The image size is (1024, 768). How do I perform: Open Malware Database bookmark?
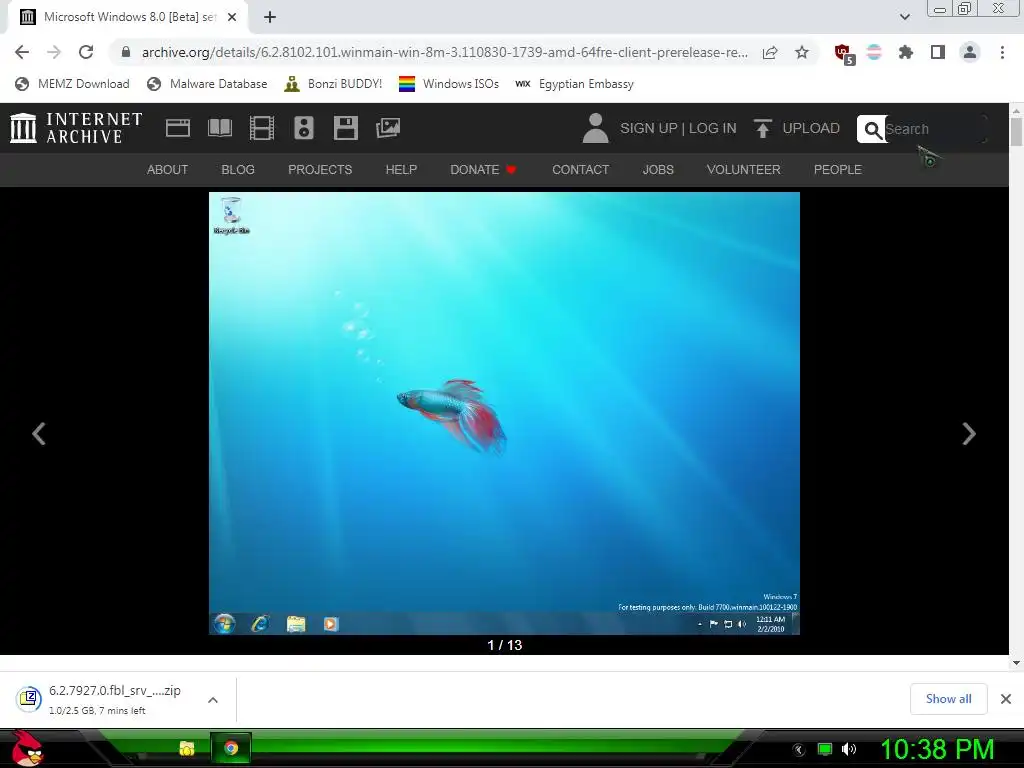point(207,84)
